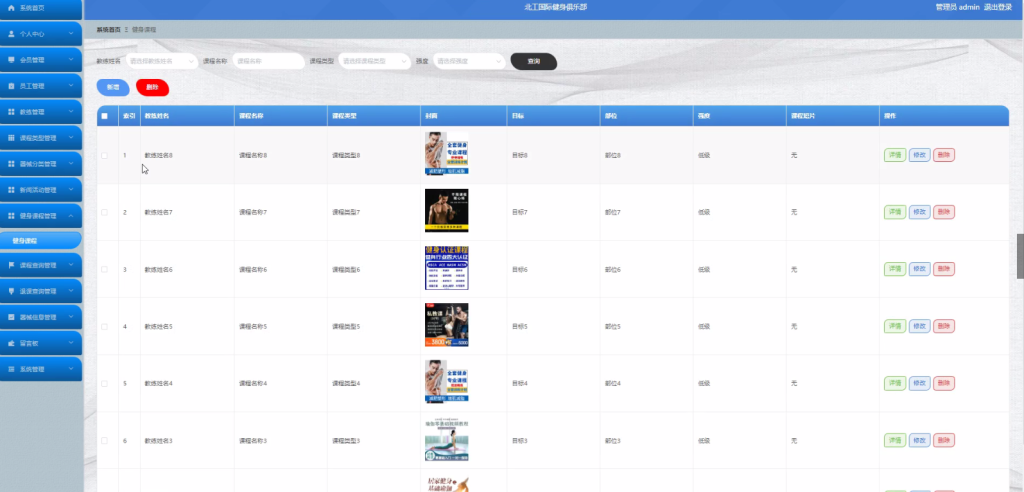Click the 员工管理 sidebar icon
1024x492 pixels.
click(11, 86)
